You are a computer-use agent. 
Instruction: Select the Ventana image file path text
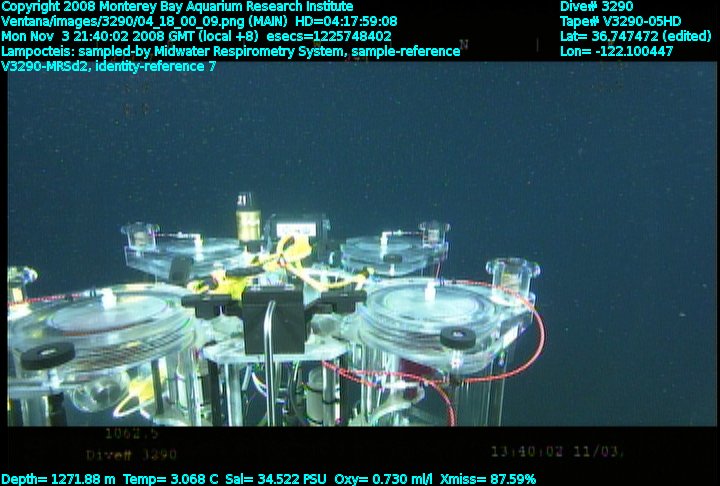(199, 21)
